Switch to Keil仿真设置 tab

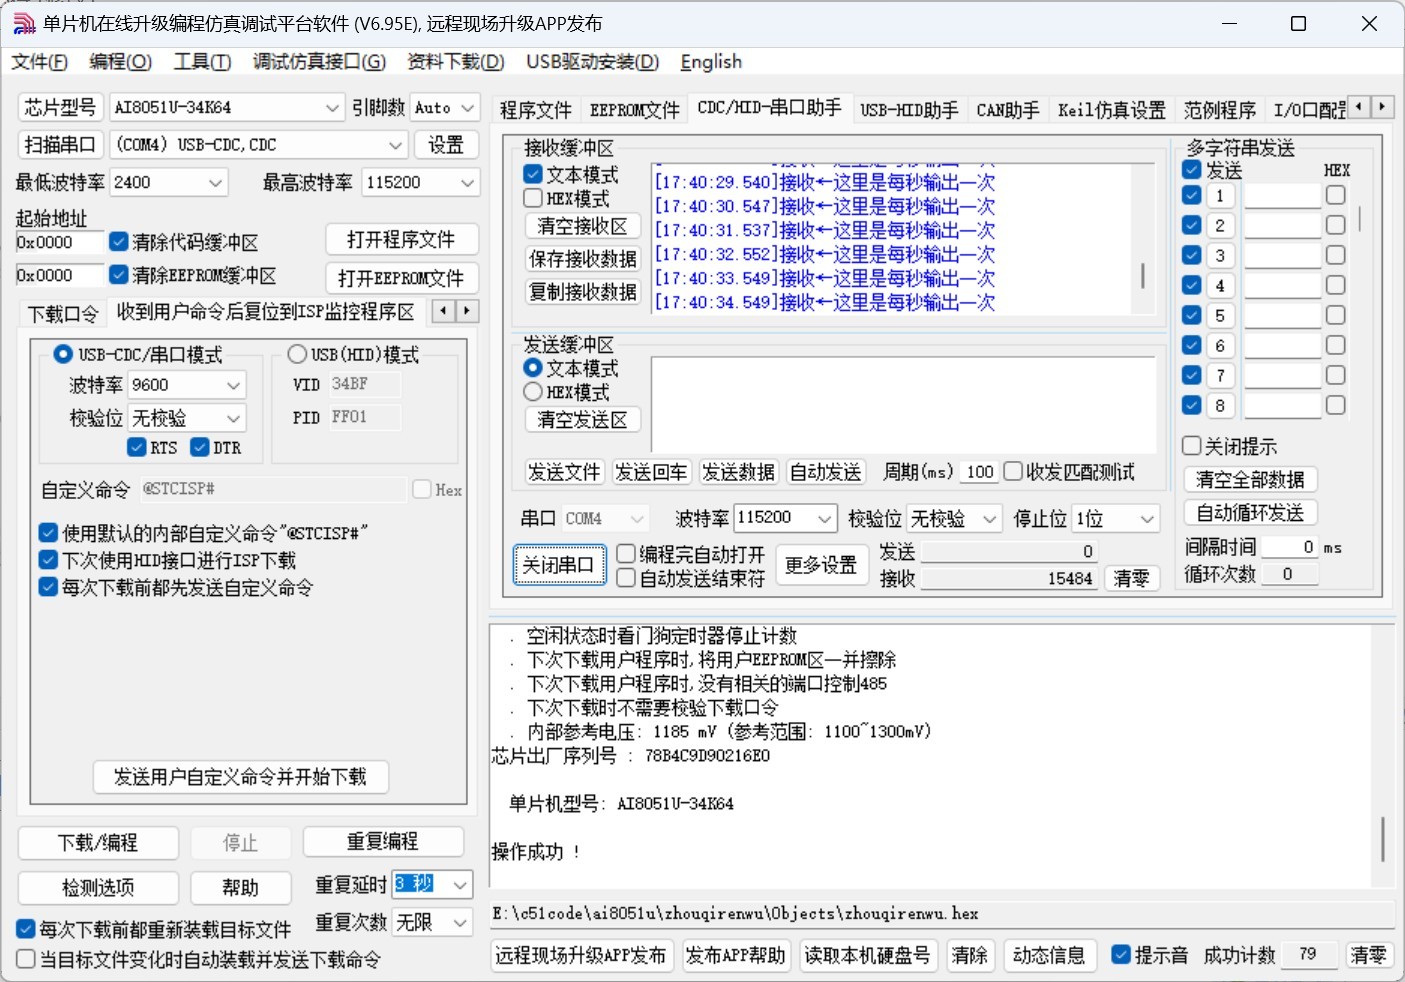[x=1112, y=109]
